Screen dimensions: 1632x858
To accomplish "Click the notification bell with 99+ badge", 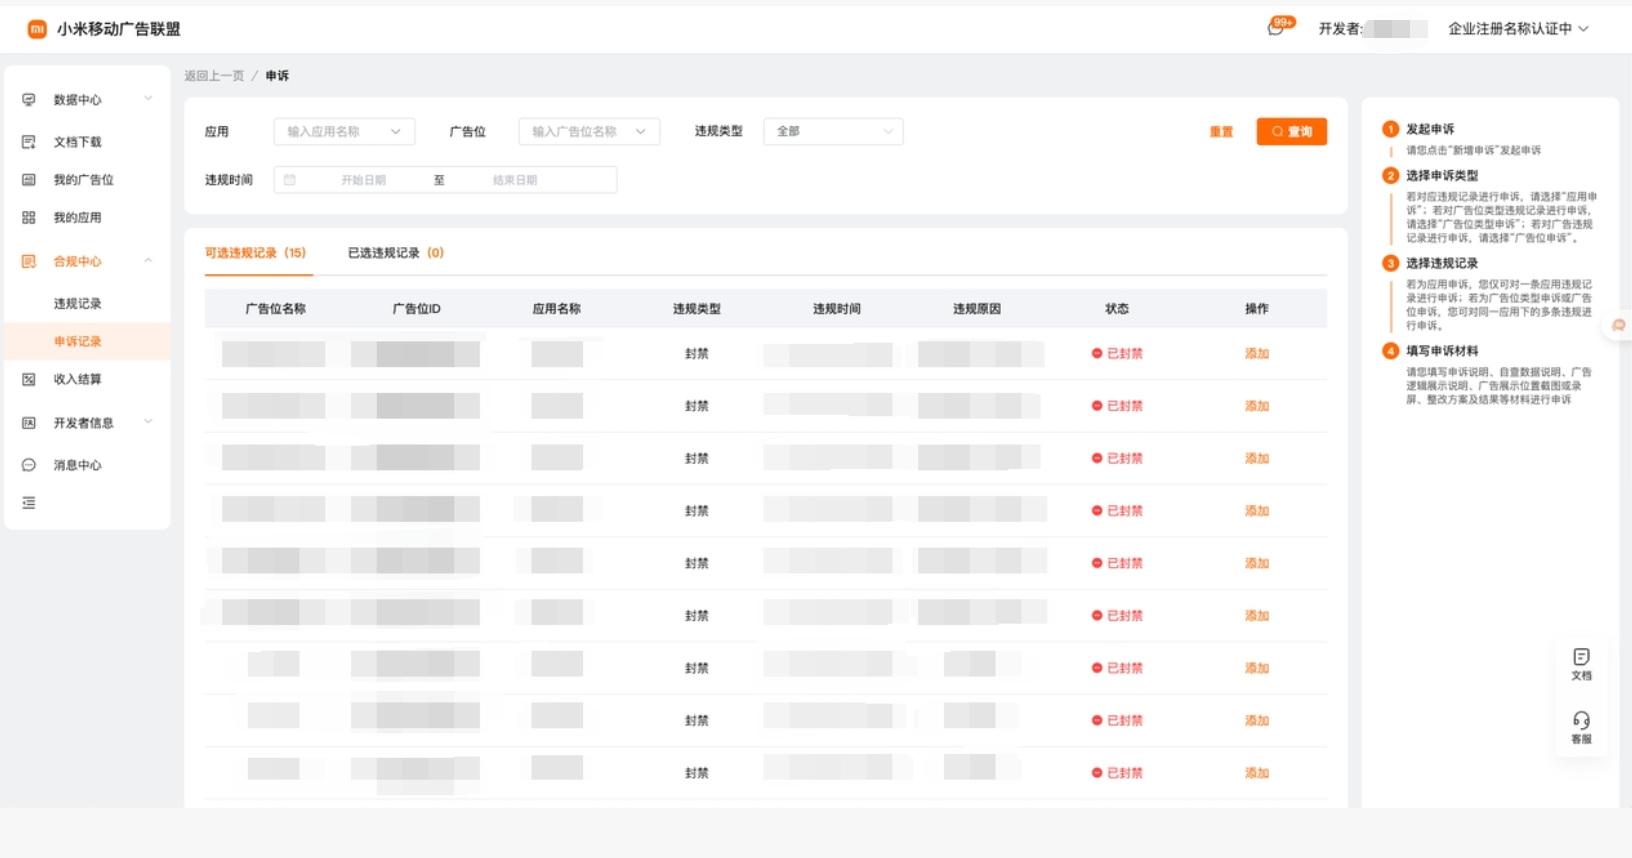I will (x=1277, y=28).
